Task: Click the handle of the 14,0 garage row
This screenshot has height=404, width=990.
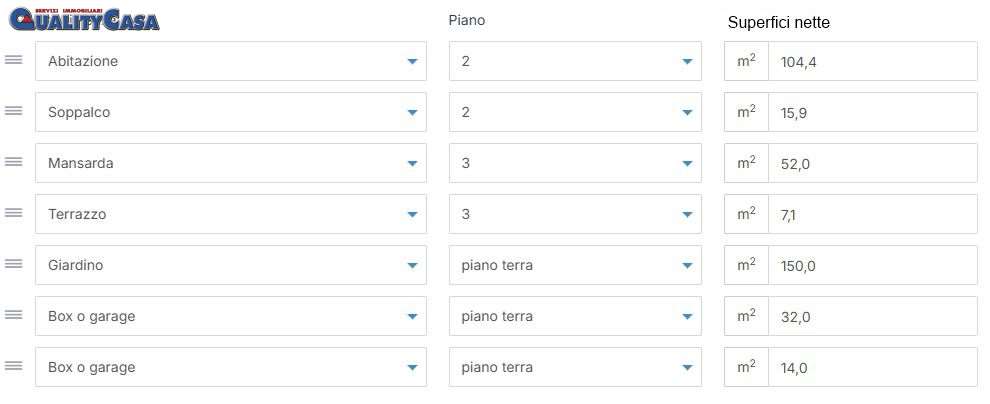Action: pos(13,366)
